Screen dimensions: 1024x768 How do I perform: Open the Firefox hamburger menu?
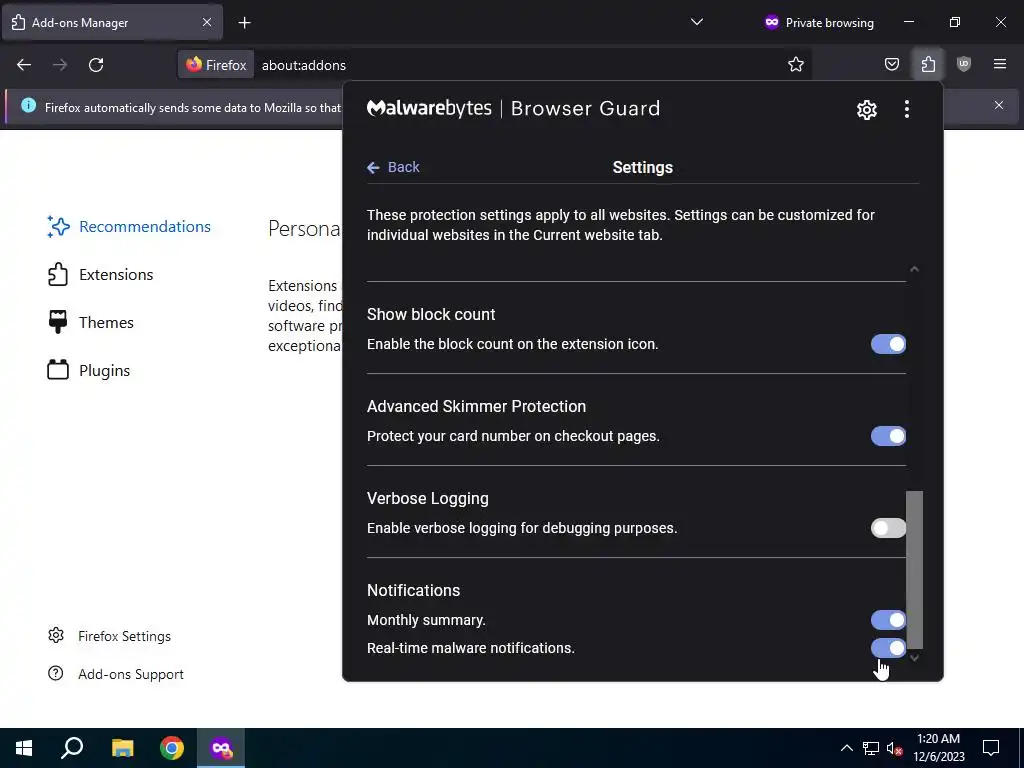(1000, 65)
